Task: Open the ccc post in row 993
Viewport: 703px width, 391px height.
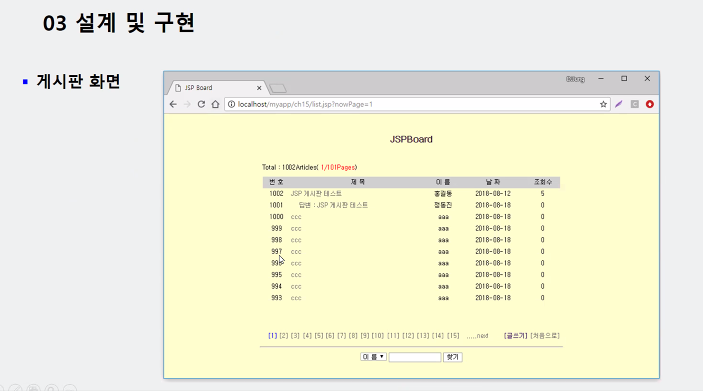Action: pos(296,298)
